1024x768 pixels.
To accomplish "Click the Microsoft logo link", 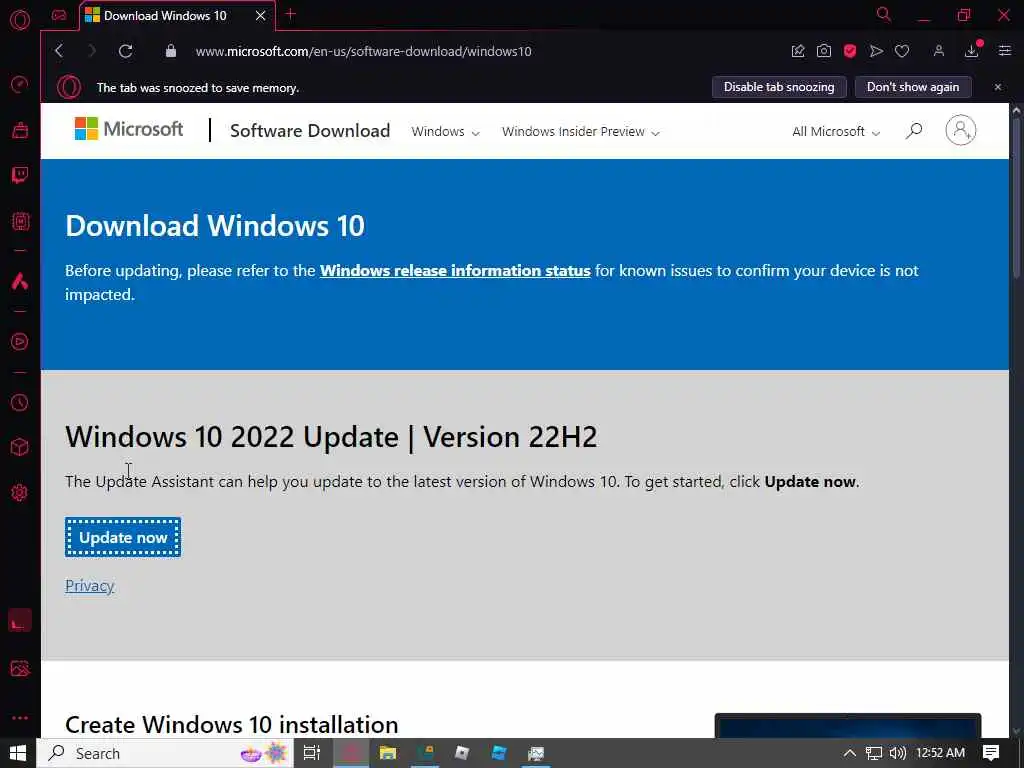I will click(x=129, y=129).
